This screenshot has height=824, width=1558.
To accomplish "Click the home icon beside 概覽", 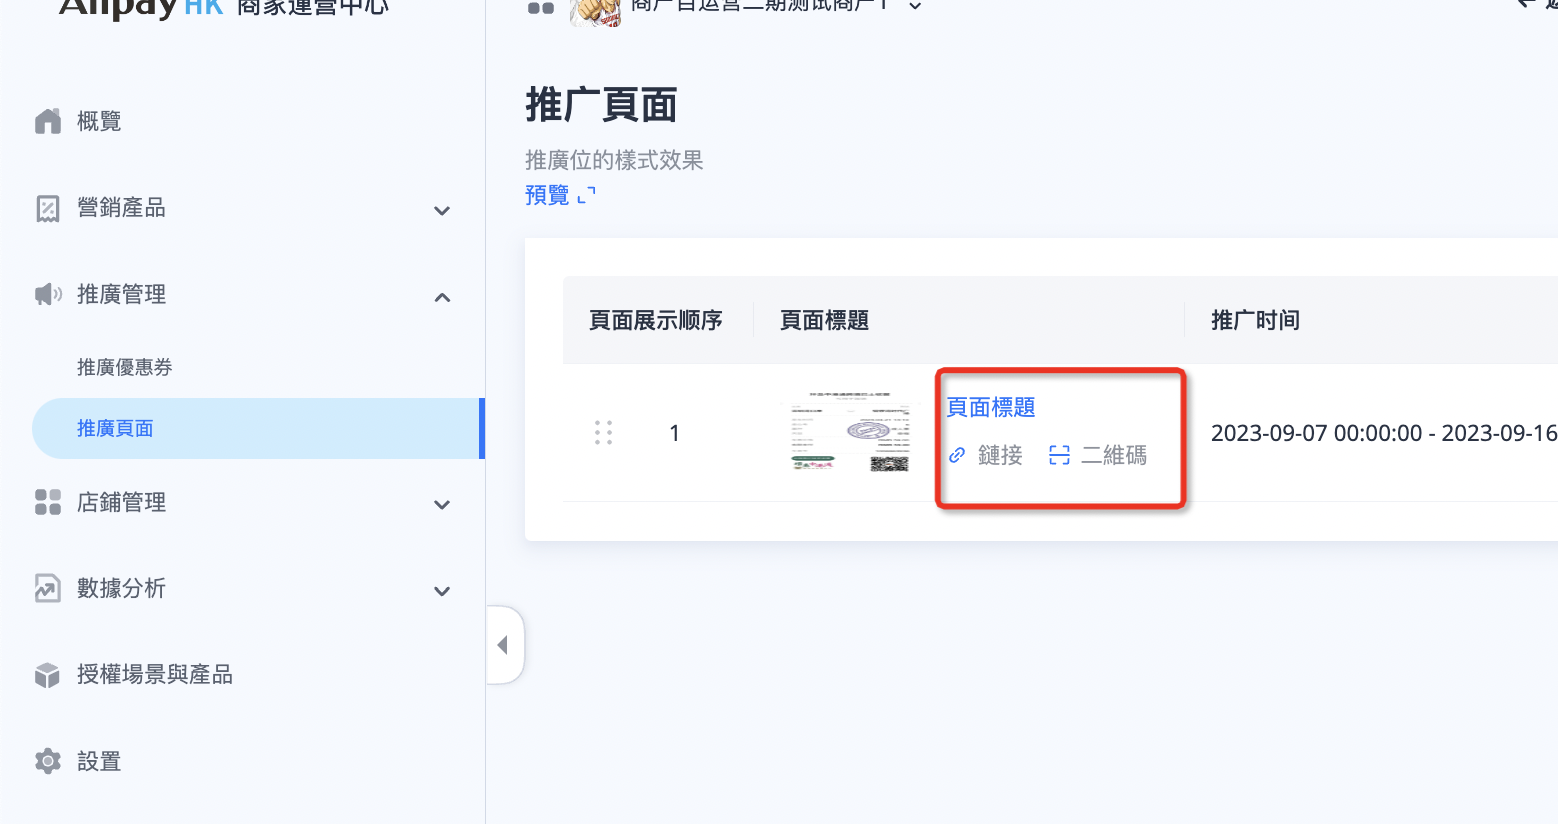I will (x=48, y=121).
